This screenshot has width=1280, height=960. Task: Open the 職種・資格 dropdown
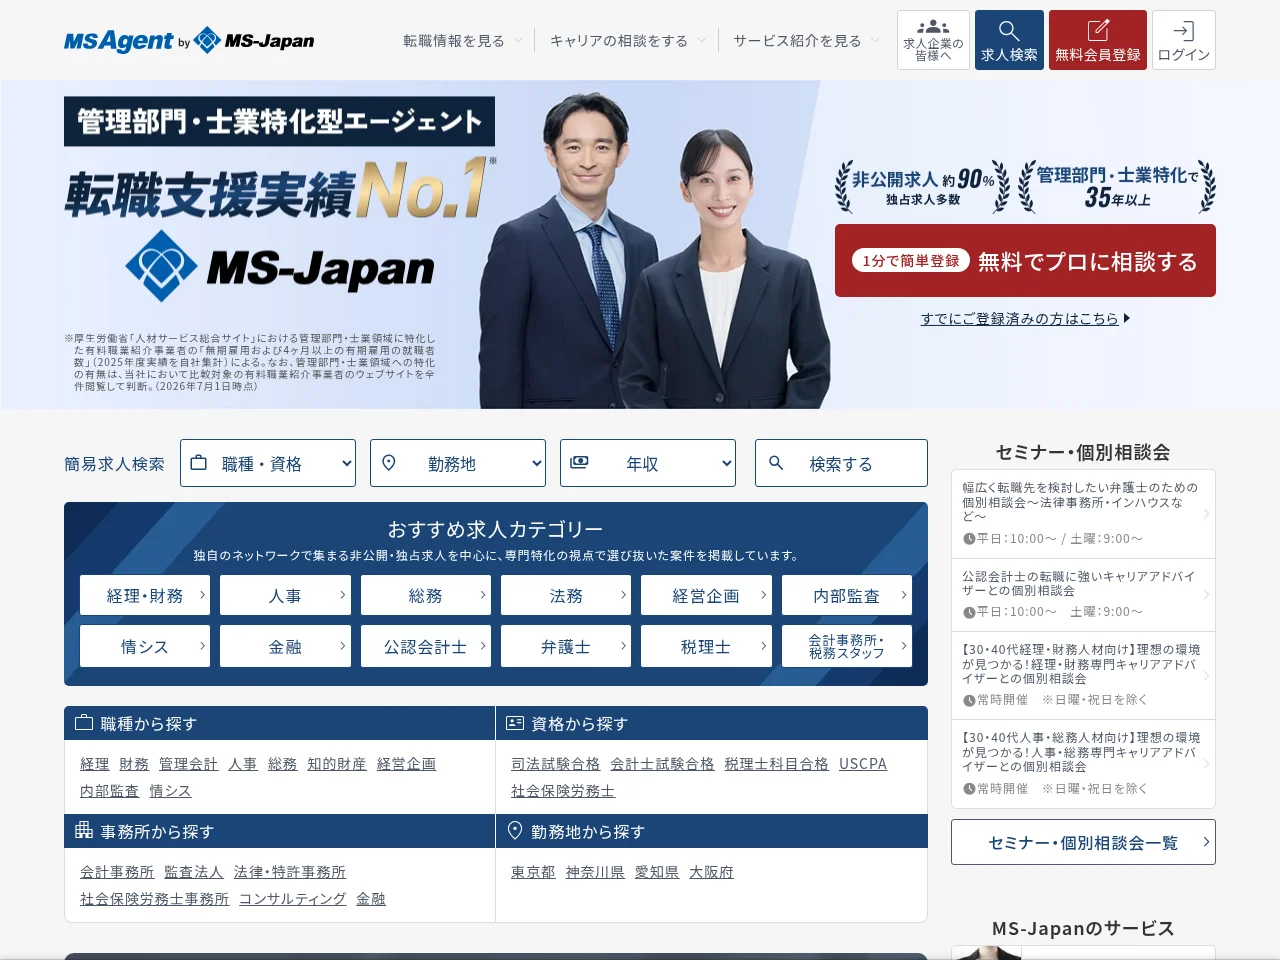(268, 463)
